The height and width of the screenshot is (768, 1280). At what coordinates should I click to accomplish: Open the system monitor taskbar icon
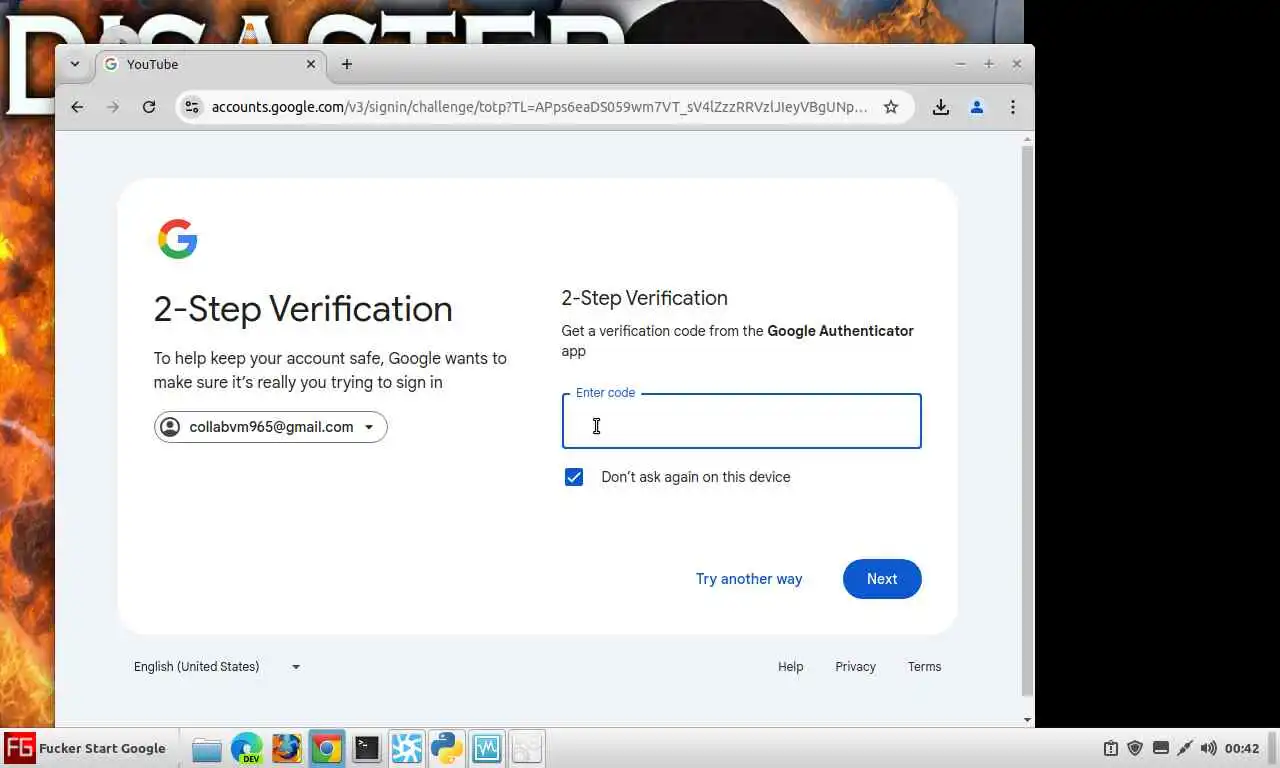click(x=487, y=748)
